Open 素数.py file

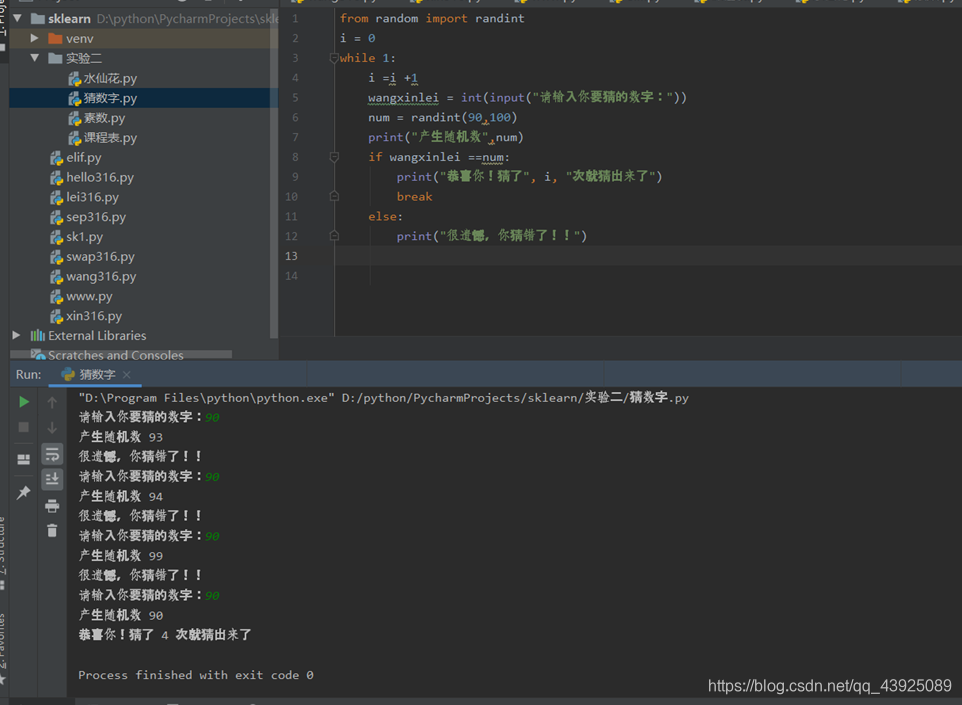[104, 118]
